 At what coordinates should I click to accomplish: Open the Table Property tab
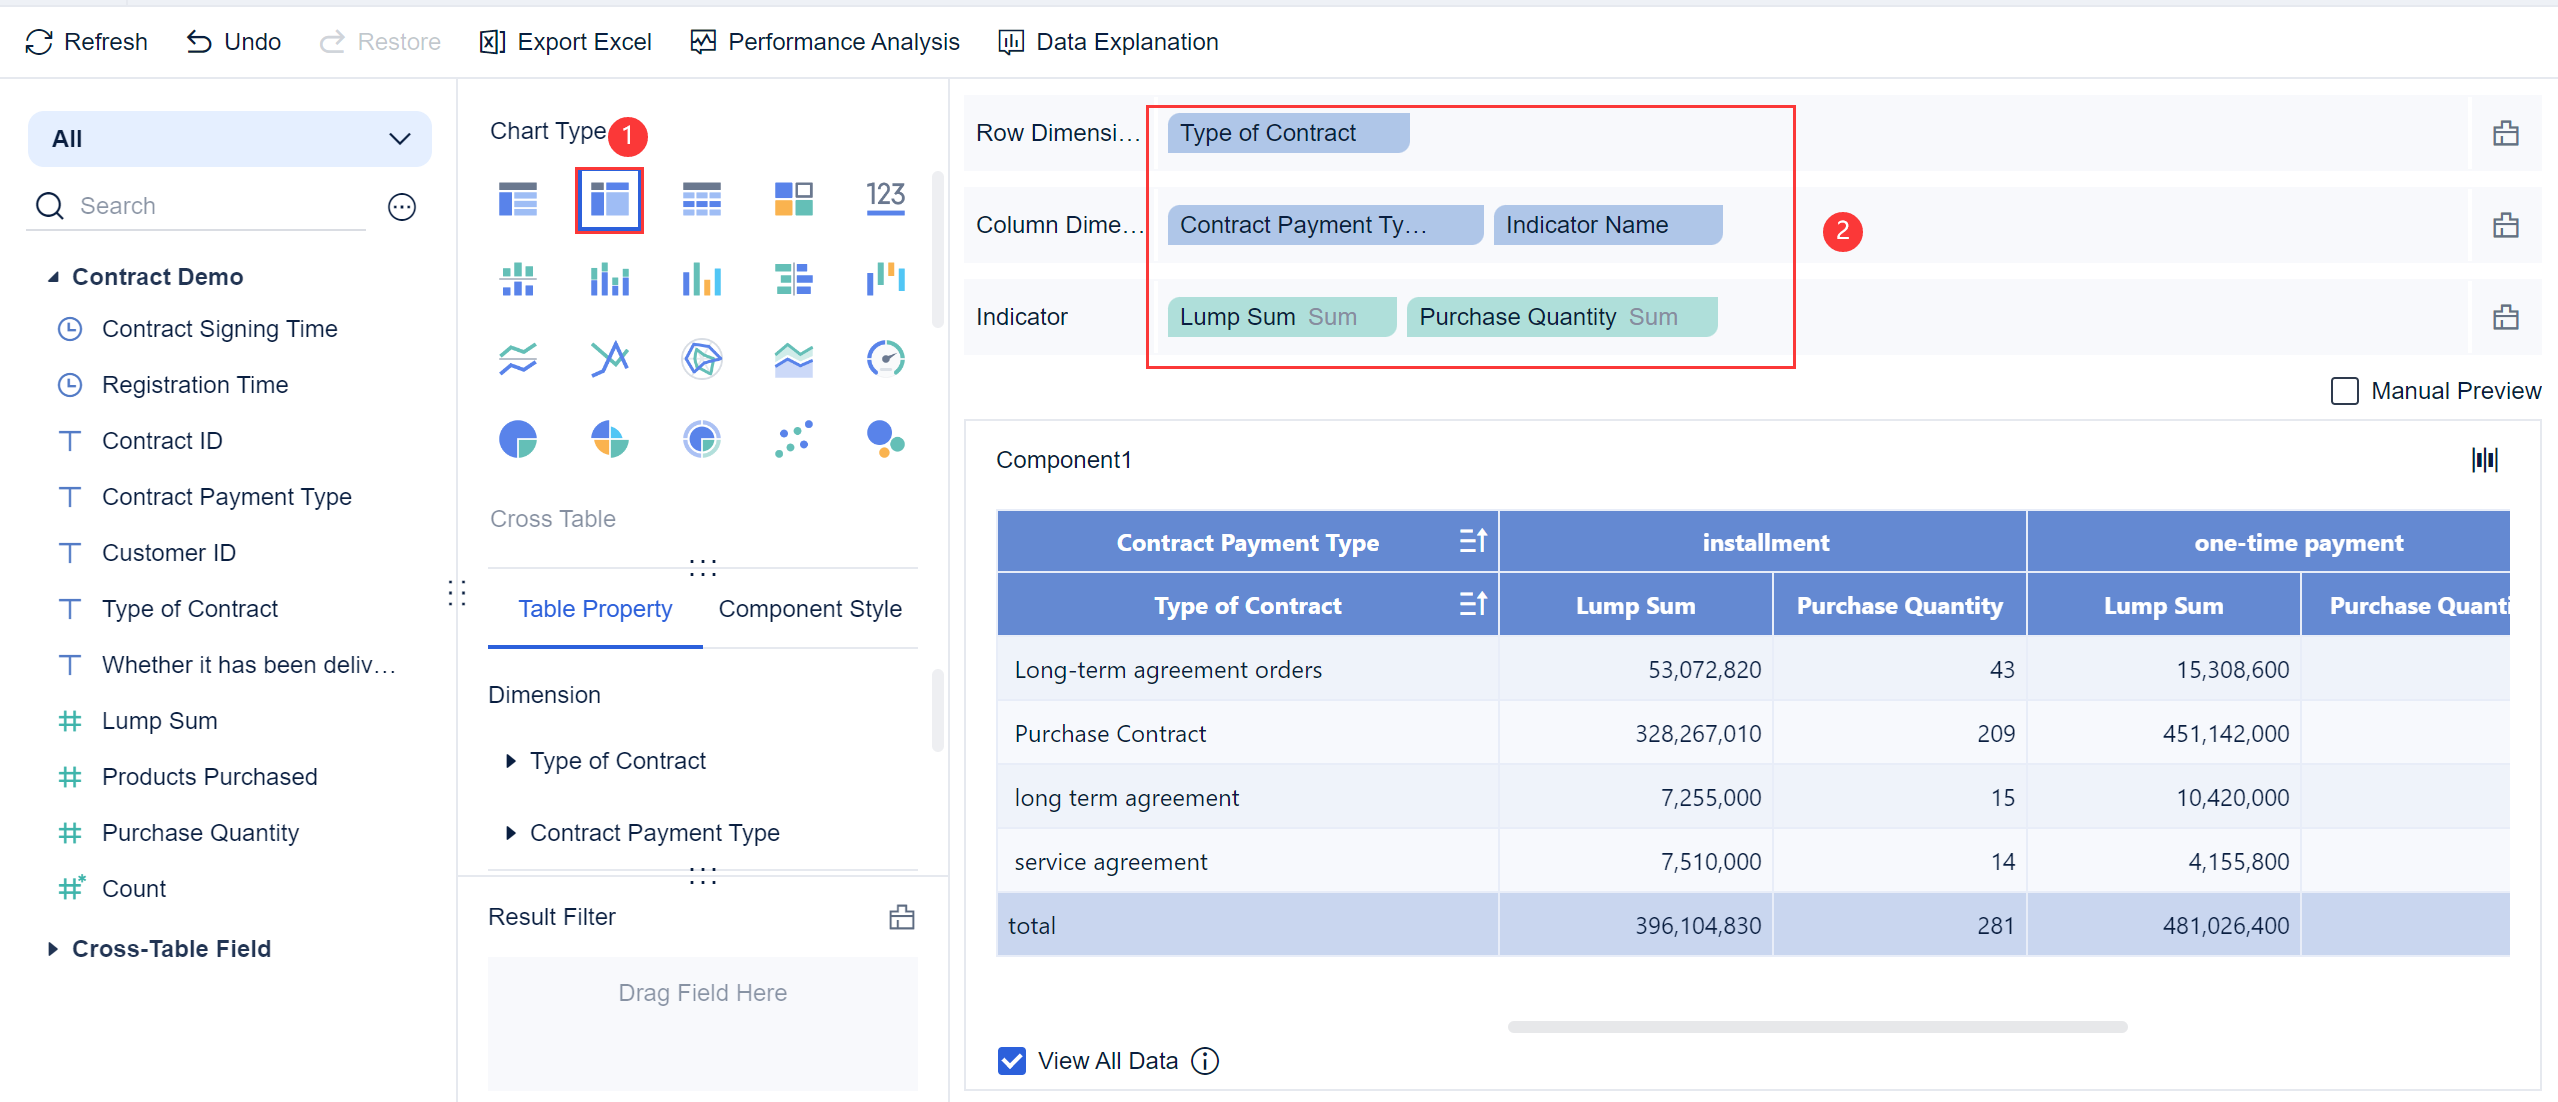click(595, 609)
